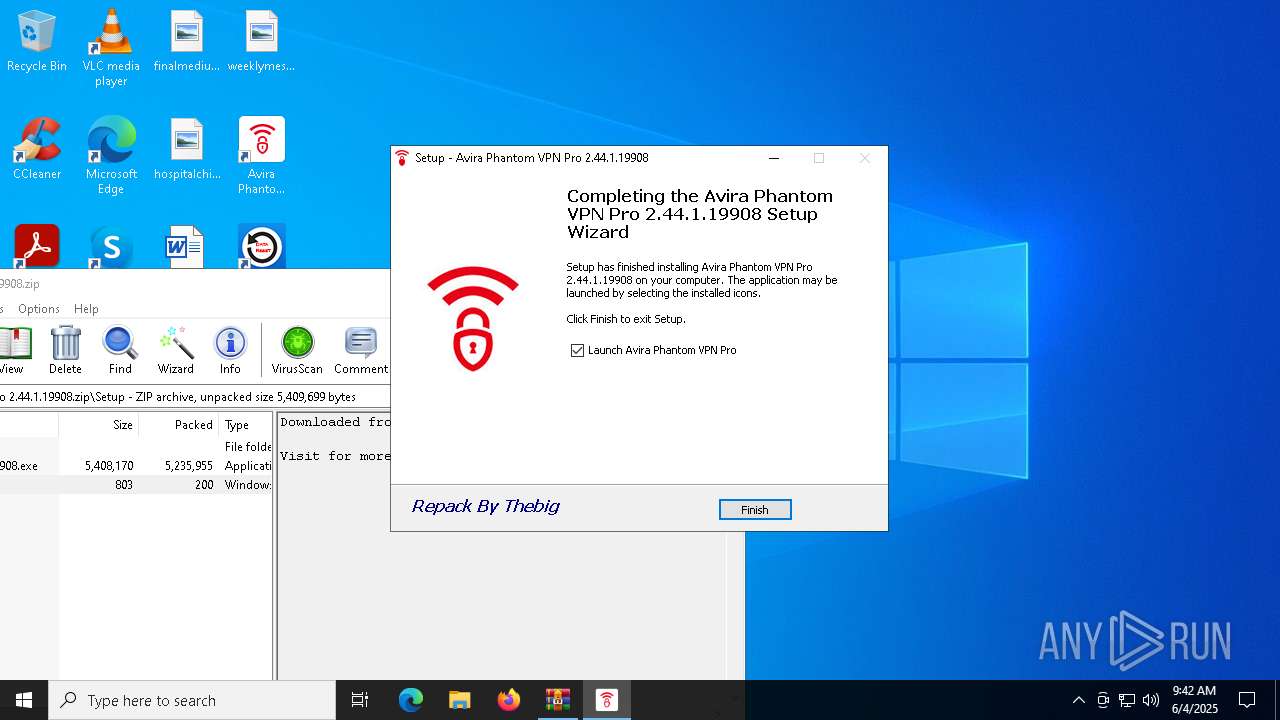
Task: Click the taskbar search box
Action: pos(192,700)
